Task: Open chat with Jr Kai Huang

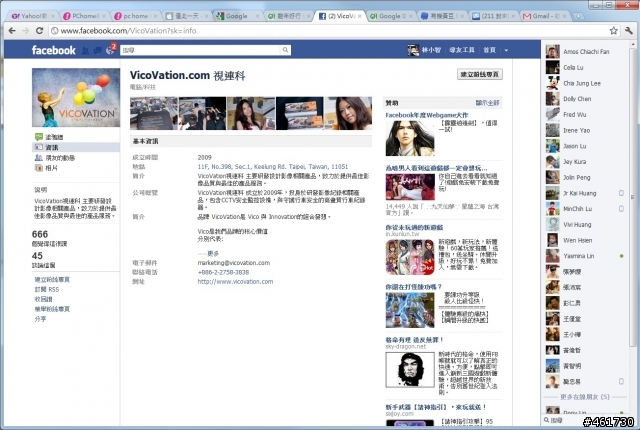Action: point(585,193)
